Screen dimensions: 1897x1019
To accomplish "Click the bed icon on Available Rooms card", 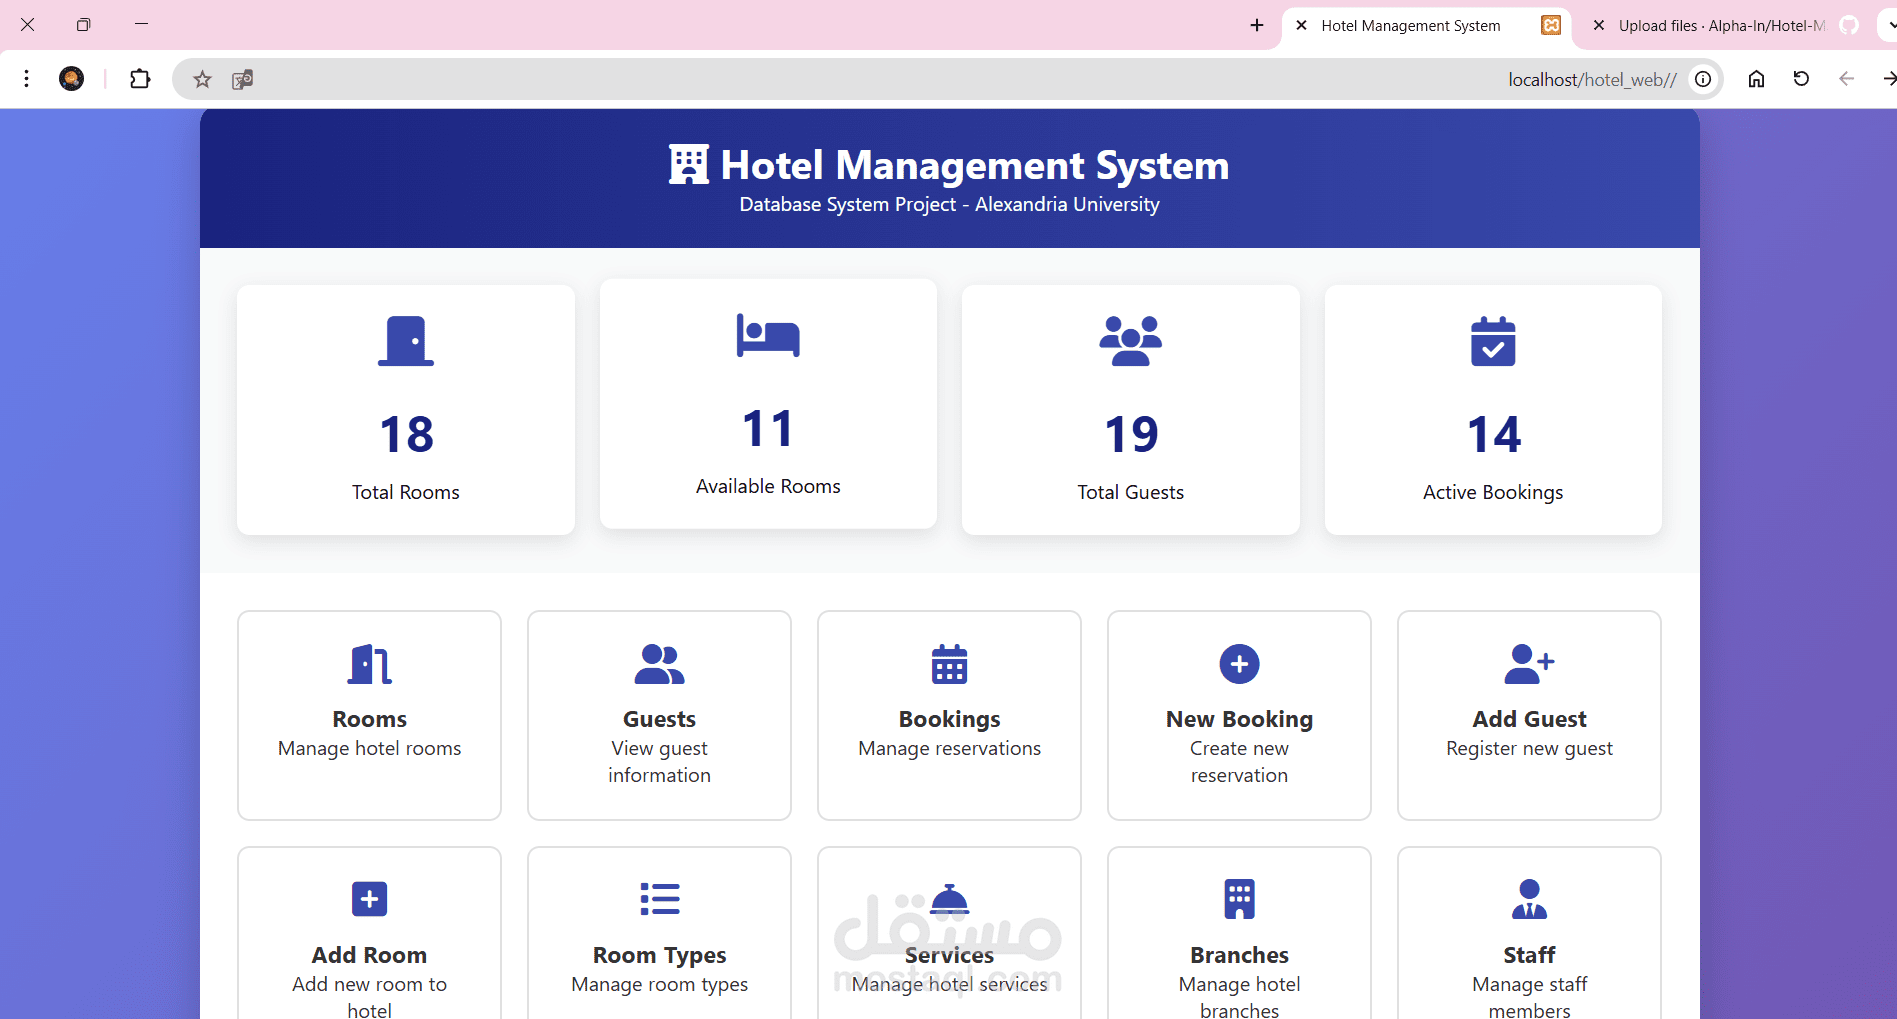I will [767, 336].
